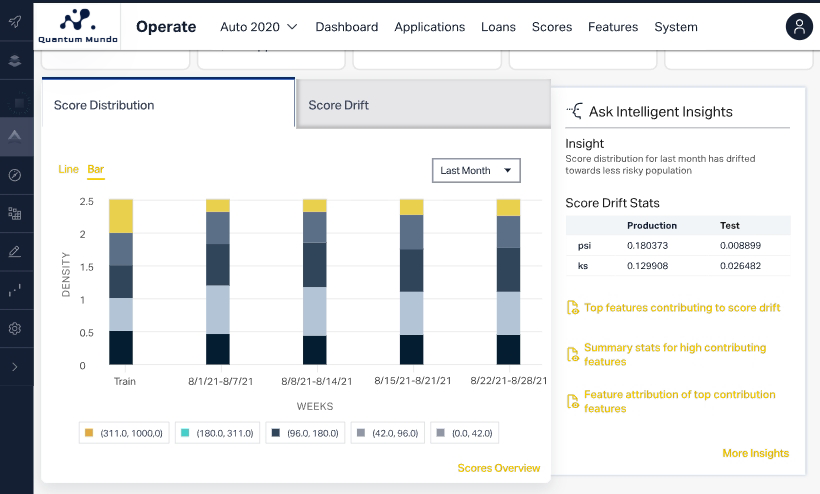Click the rocket icon in sidebar
Image resolution: width=820 pixels, height=494 pixels.
pyautogui.click(x=15, y=21)
